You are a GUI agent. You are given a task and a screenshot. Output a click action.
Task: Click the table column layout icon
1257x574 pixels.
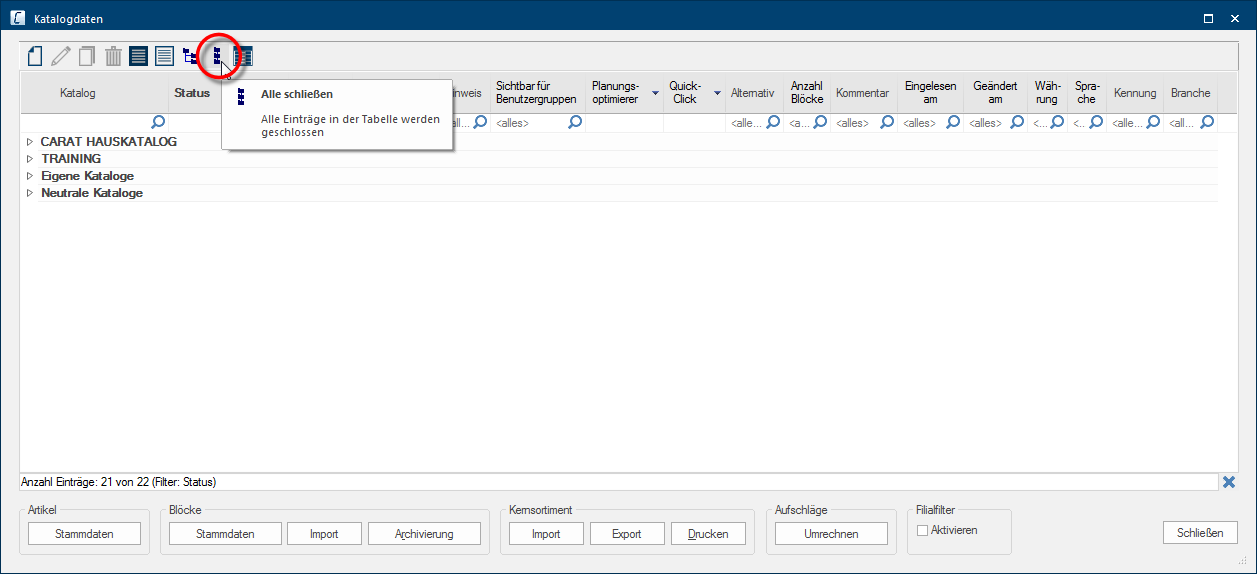click(243, 57)
